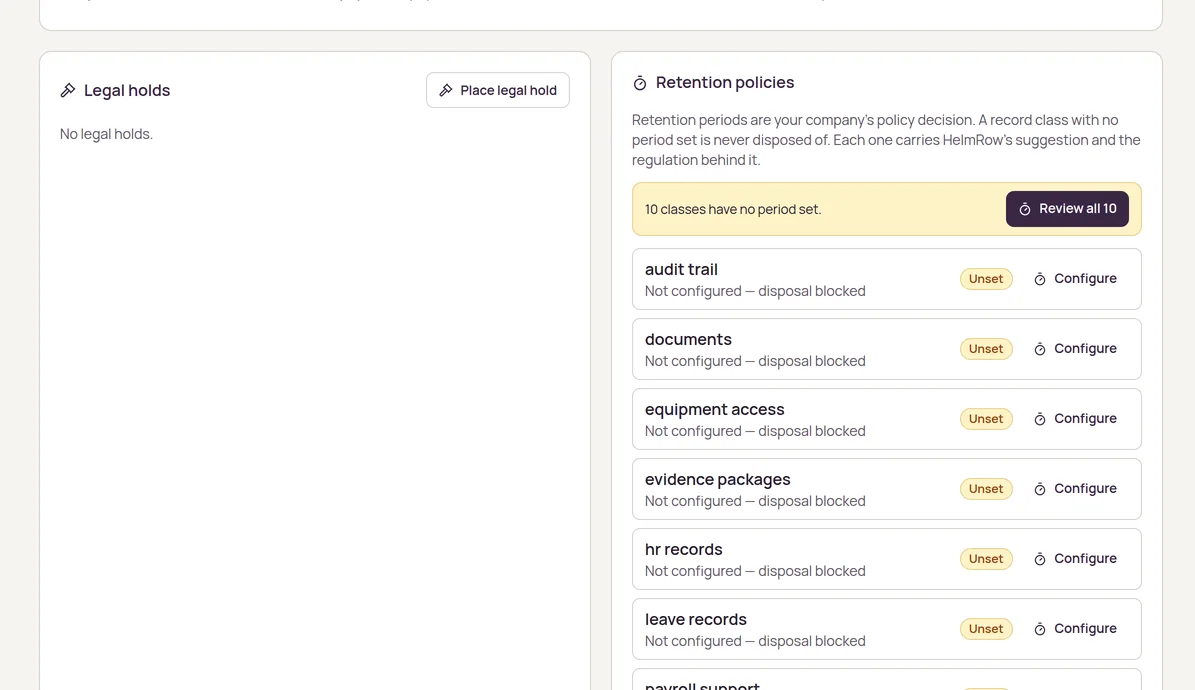Click the gavel icon in Place legal hold button
The width and height of the screenshot is (1195, 690).
pyautogui.click(x=446, y=90)
